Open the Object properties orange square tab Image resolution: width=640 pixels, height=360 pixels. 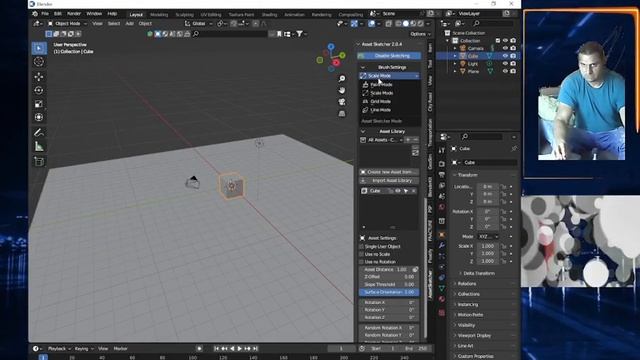coord(442,235)
